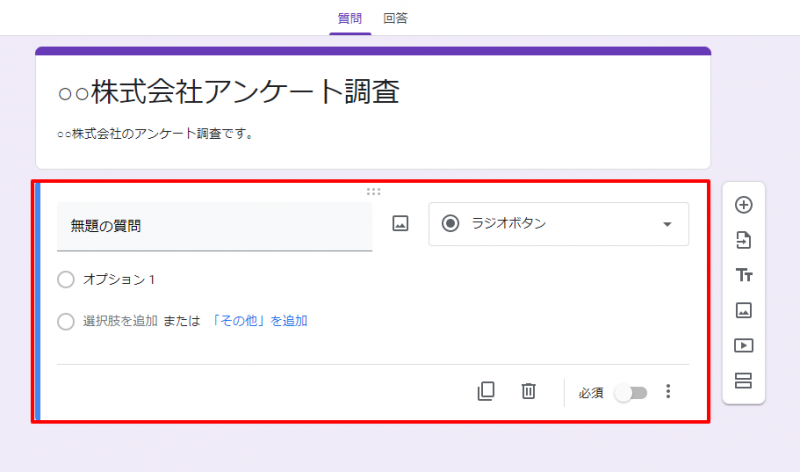Click the 「その他」を追加 link
Image resolution: width=800 pixels, height=472 pixels.
coord(259,322)
